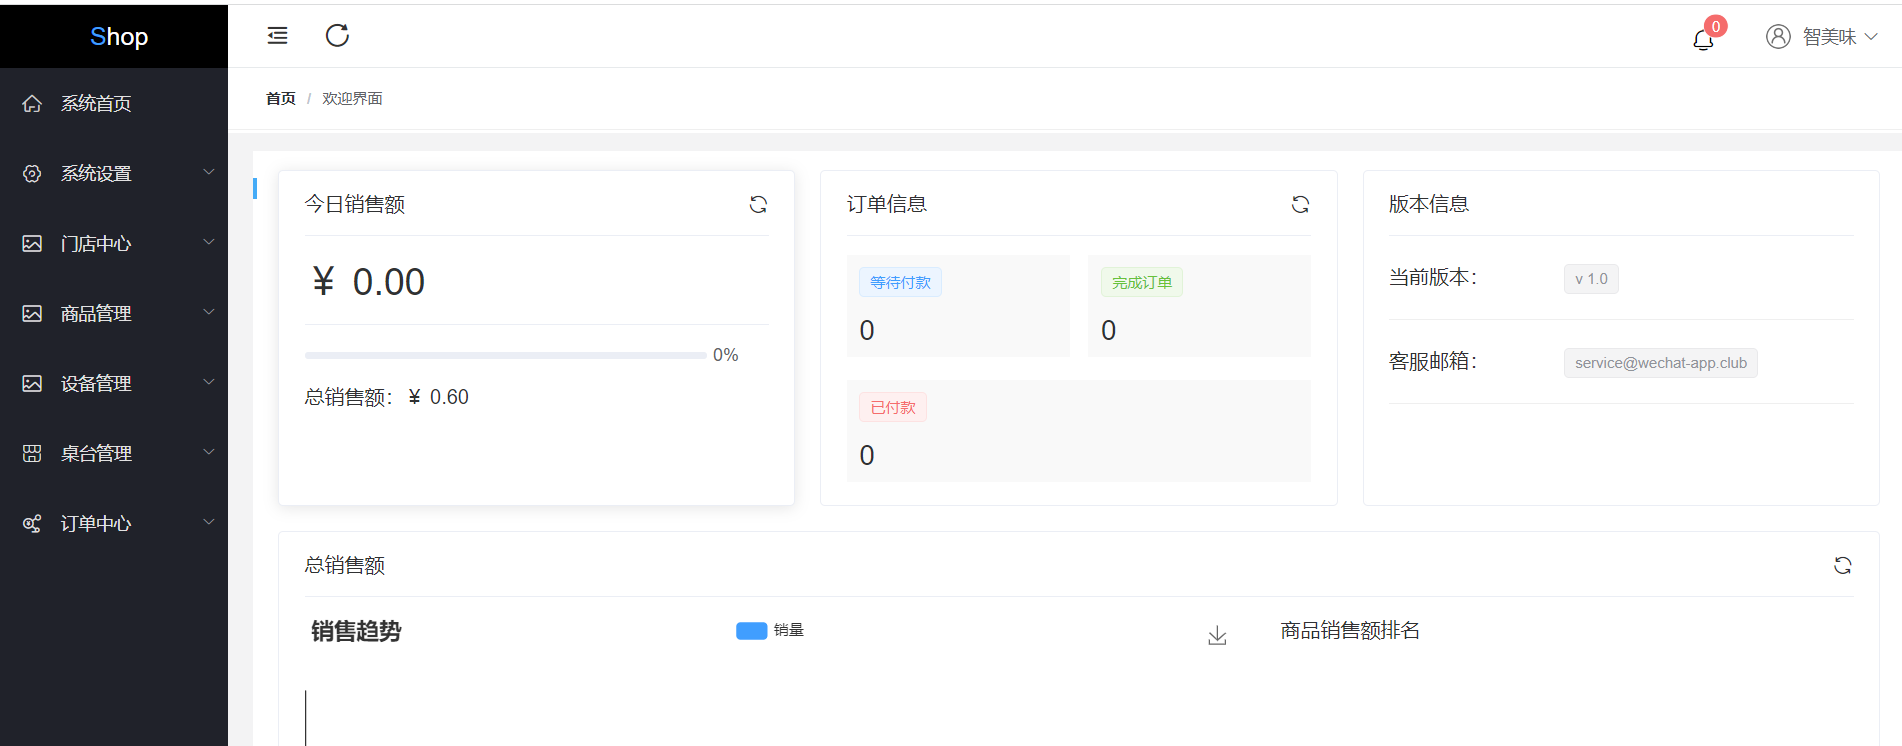Click the count under 已付款
This screenshot has width=1902, height=746.
[x=867, y=456]
